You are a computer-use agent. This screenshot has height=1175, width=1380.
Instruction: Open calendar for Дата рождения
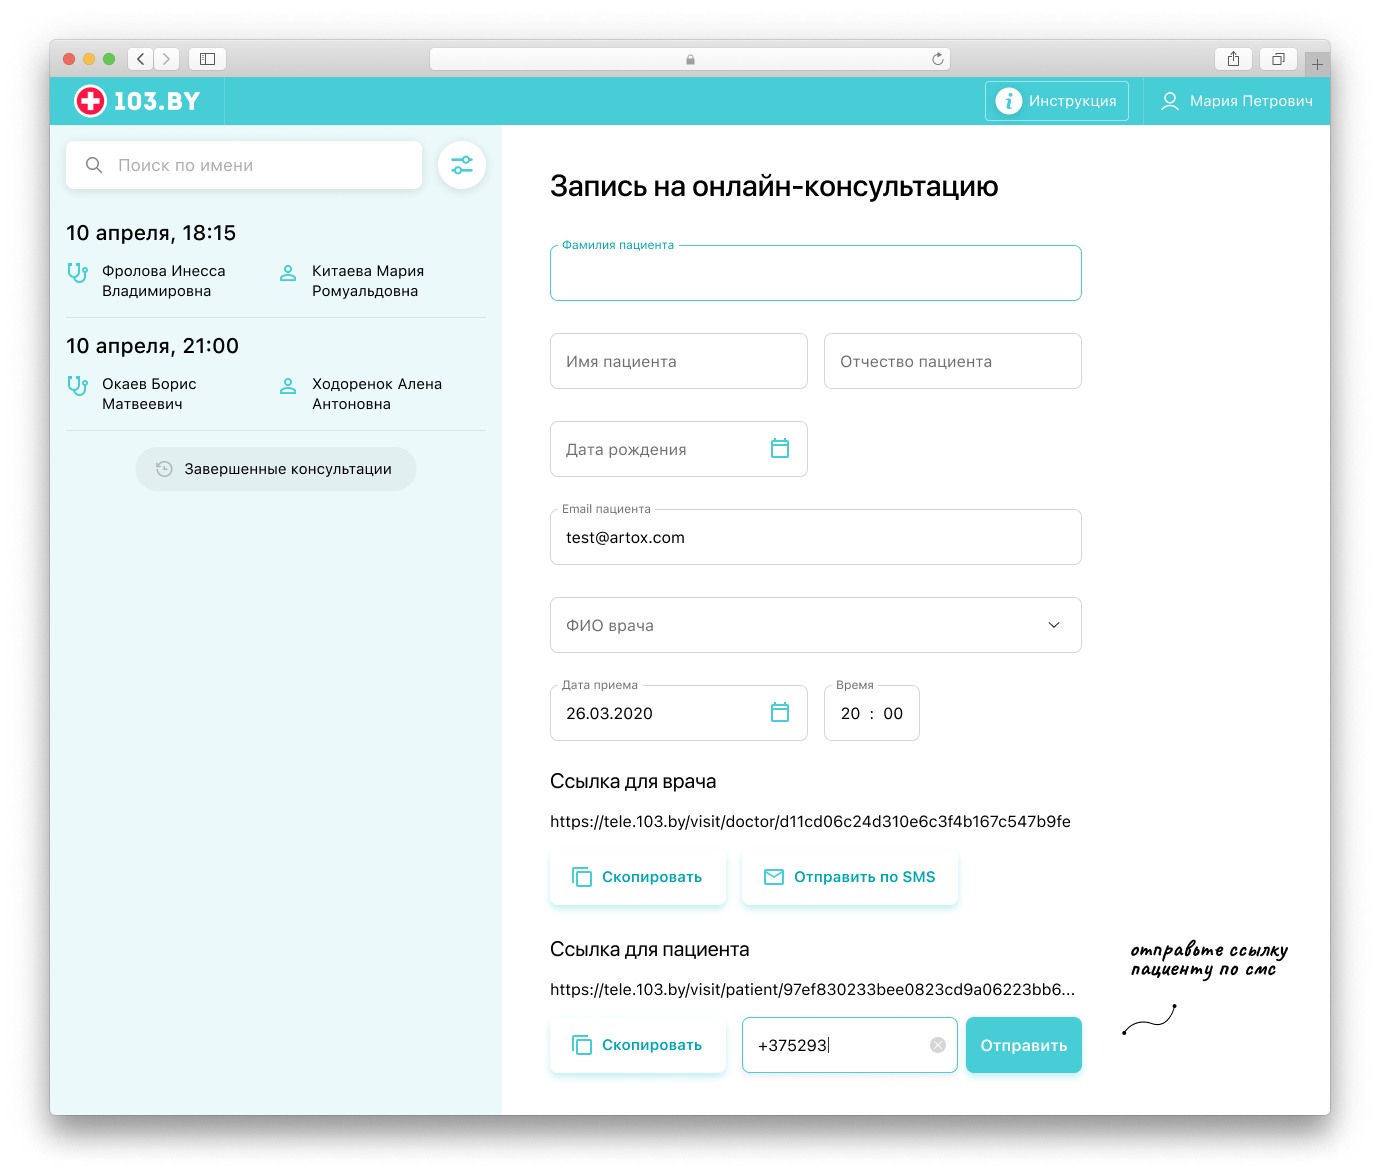tap(780, 449)
